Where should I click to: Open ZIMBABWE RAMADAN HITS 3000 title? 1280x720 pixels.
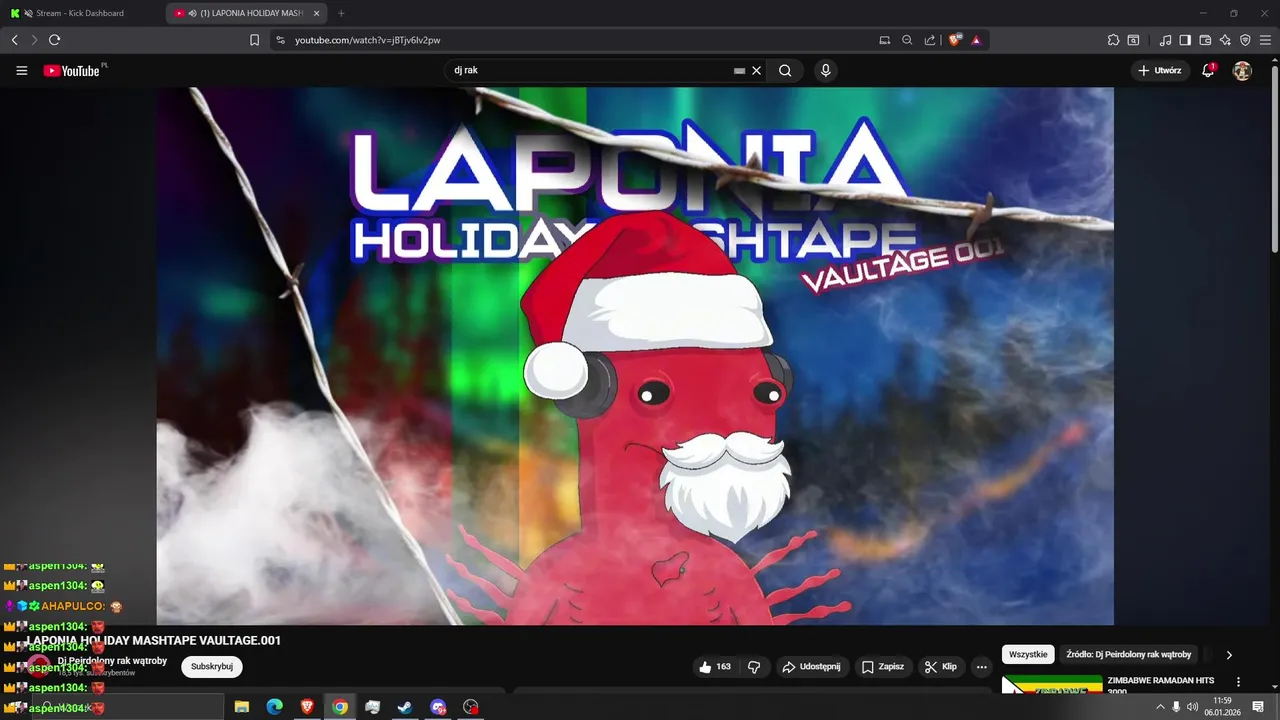pos(1161,686)
